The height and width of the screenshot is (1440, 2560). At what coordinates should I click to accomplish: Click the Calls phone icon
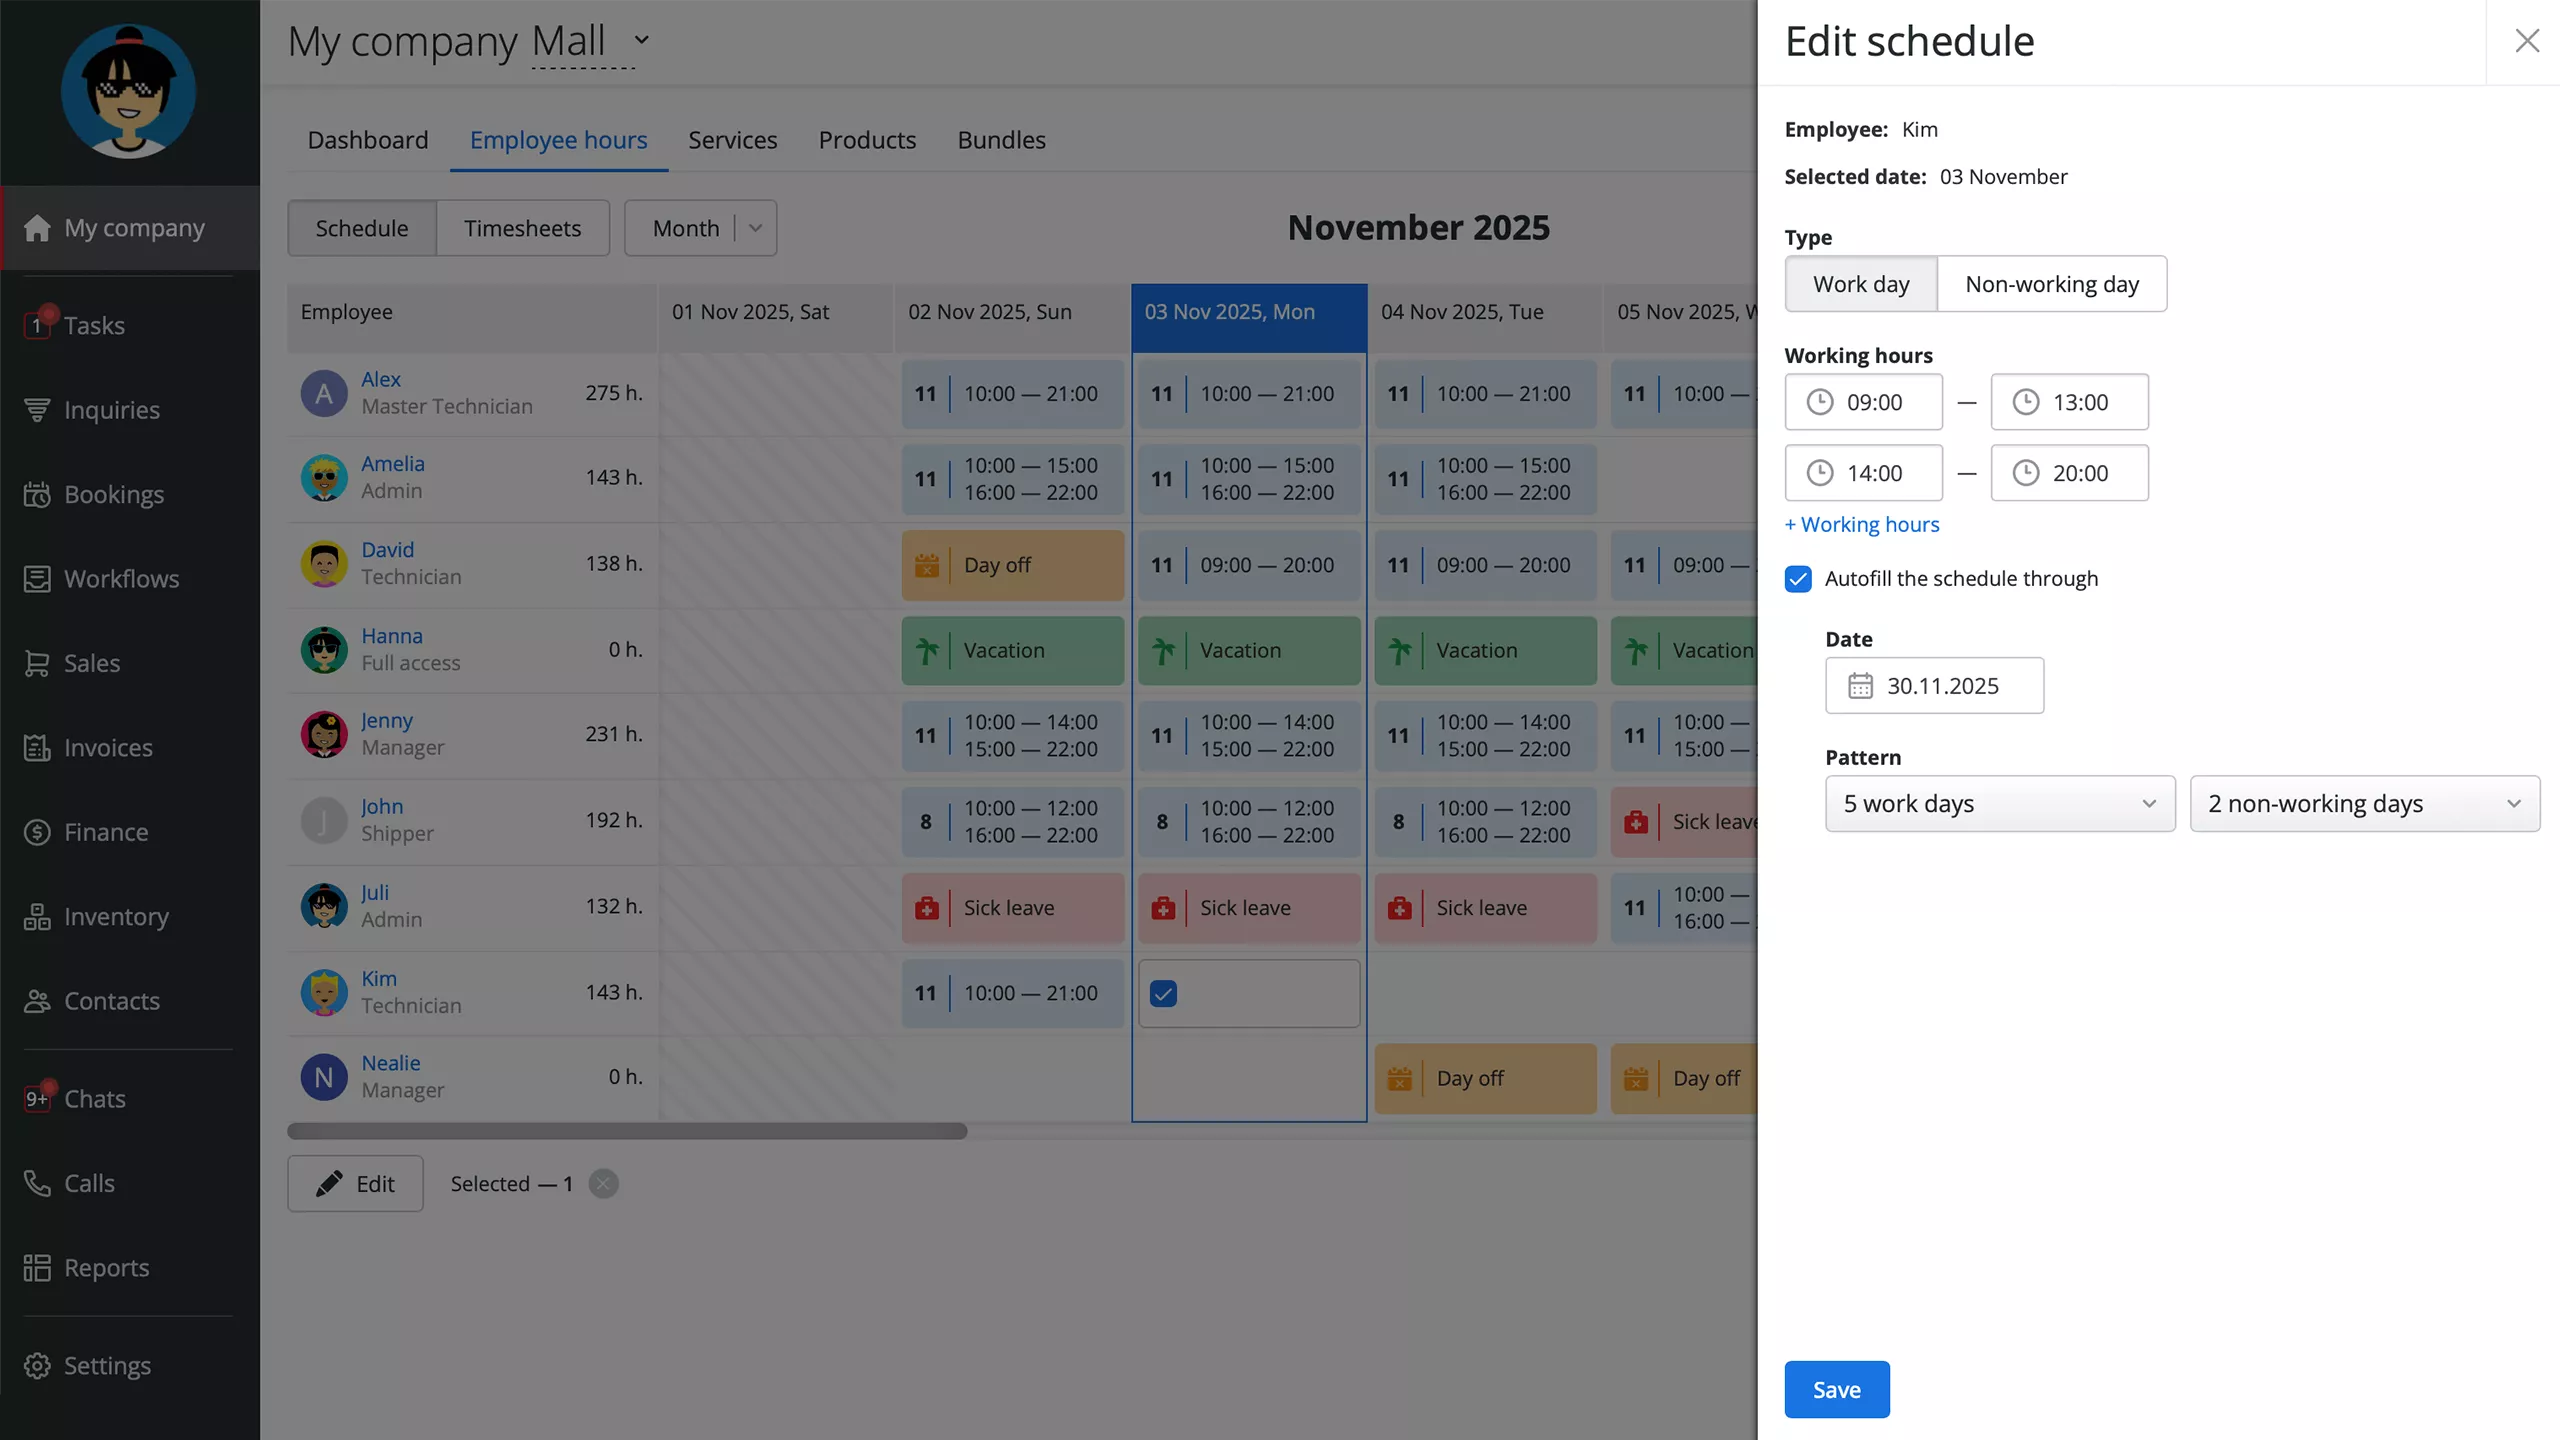[x=37, y=1183]
